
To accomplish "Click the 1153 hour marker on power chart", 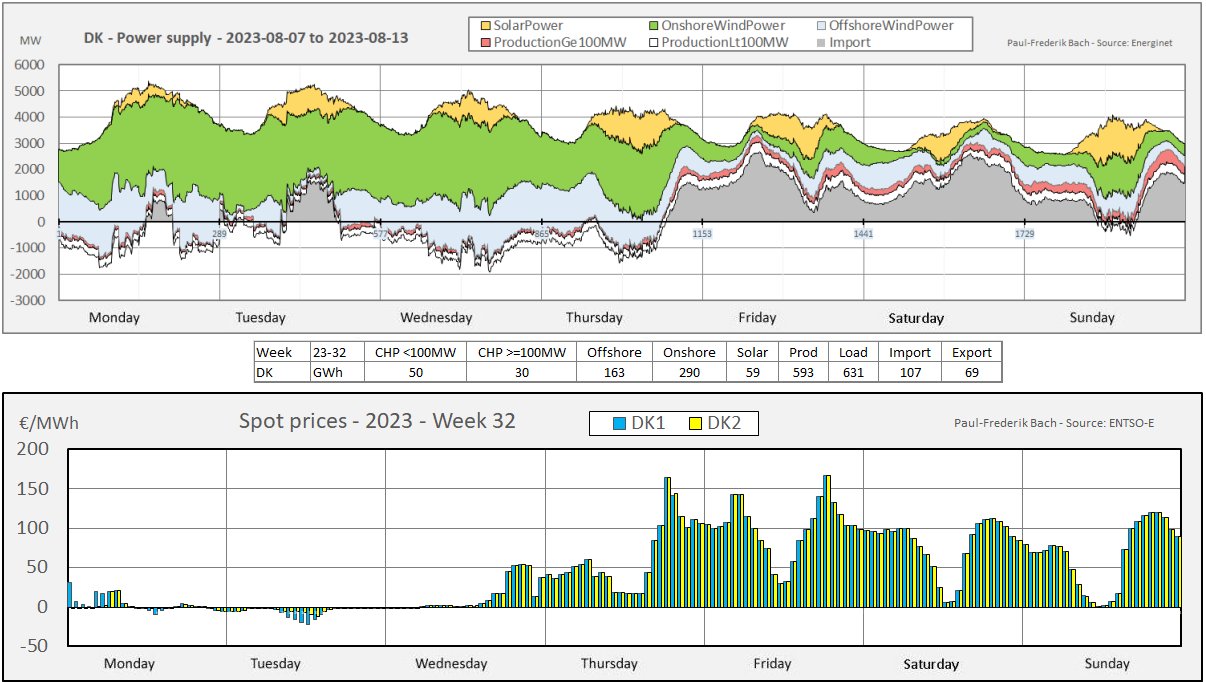I will [702, 233].
